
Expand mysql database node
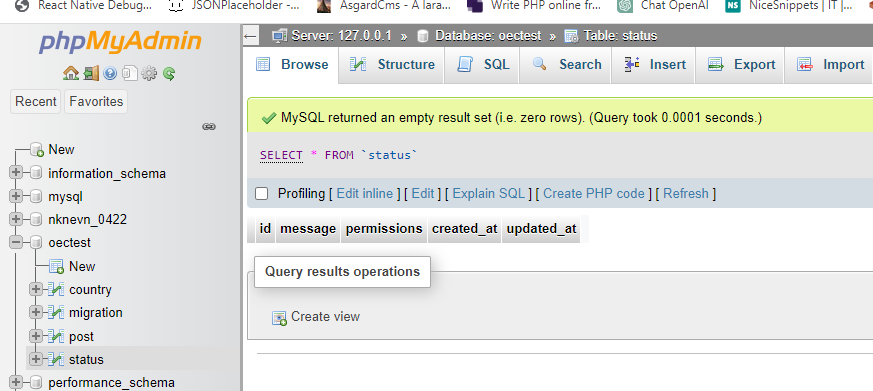pyautogui.click(x=16, y=197)
